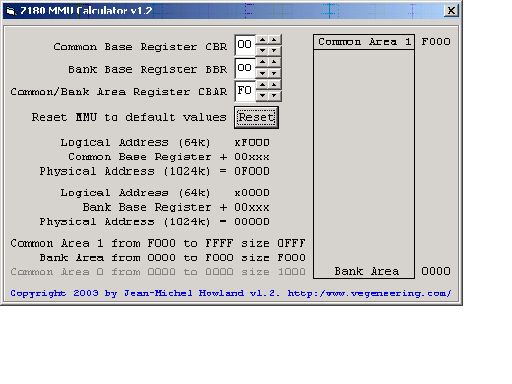Click the 'Bank Area' label in the memory map
512x384 pixels.
click(x=367, y=271)
